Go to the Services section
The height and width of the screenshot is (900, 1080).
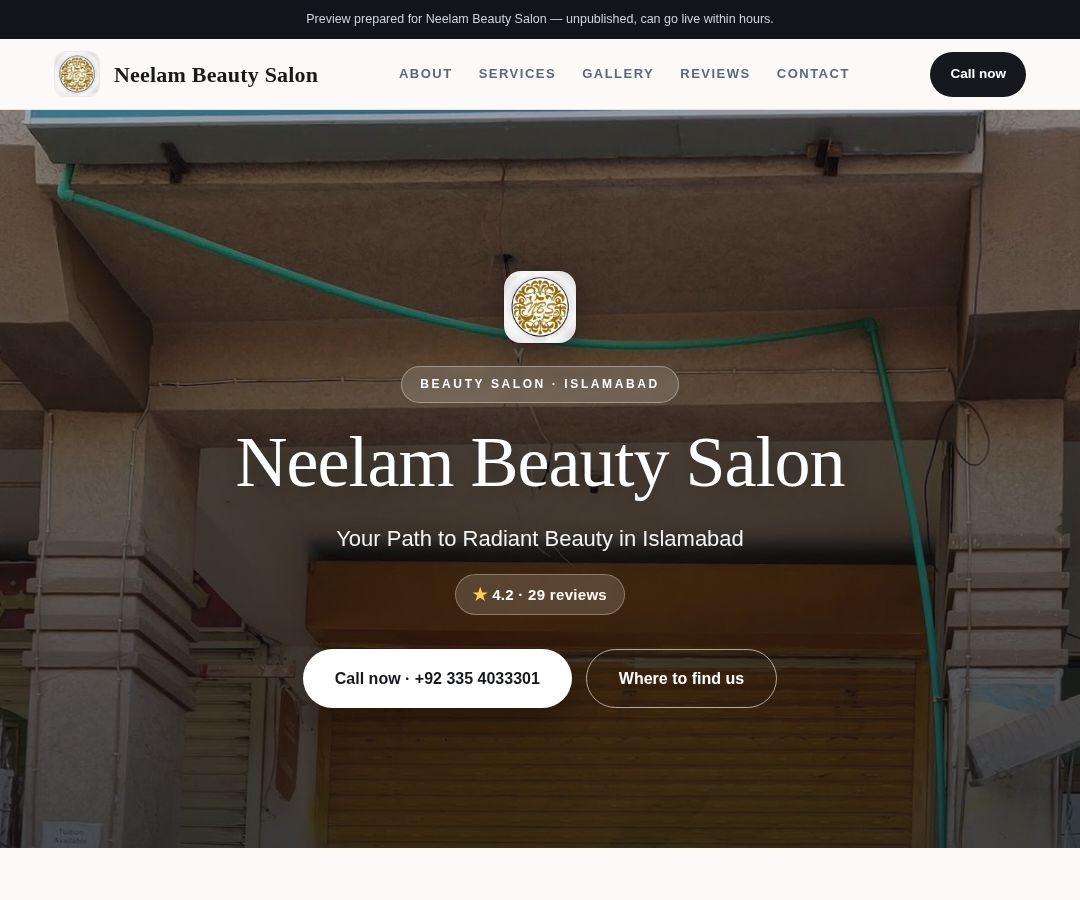pyautogui.click(x=517, y=74)
